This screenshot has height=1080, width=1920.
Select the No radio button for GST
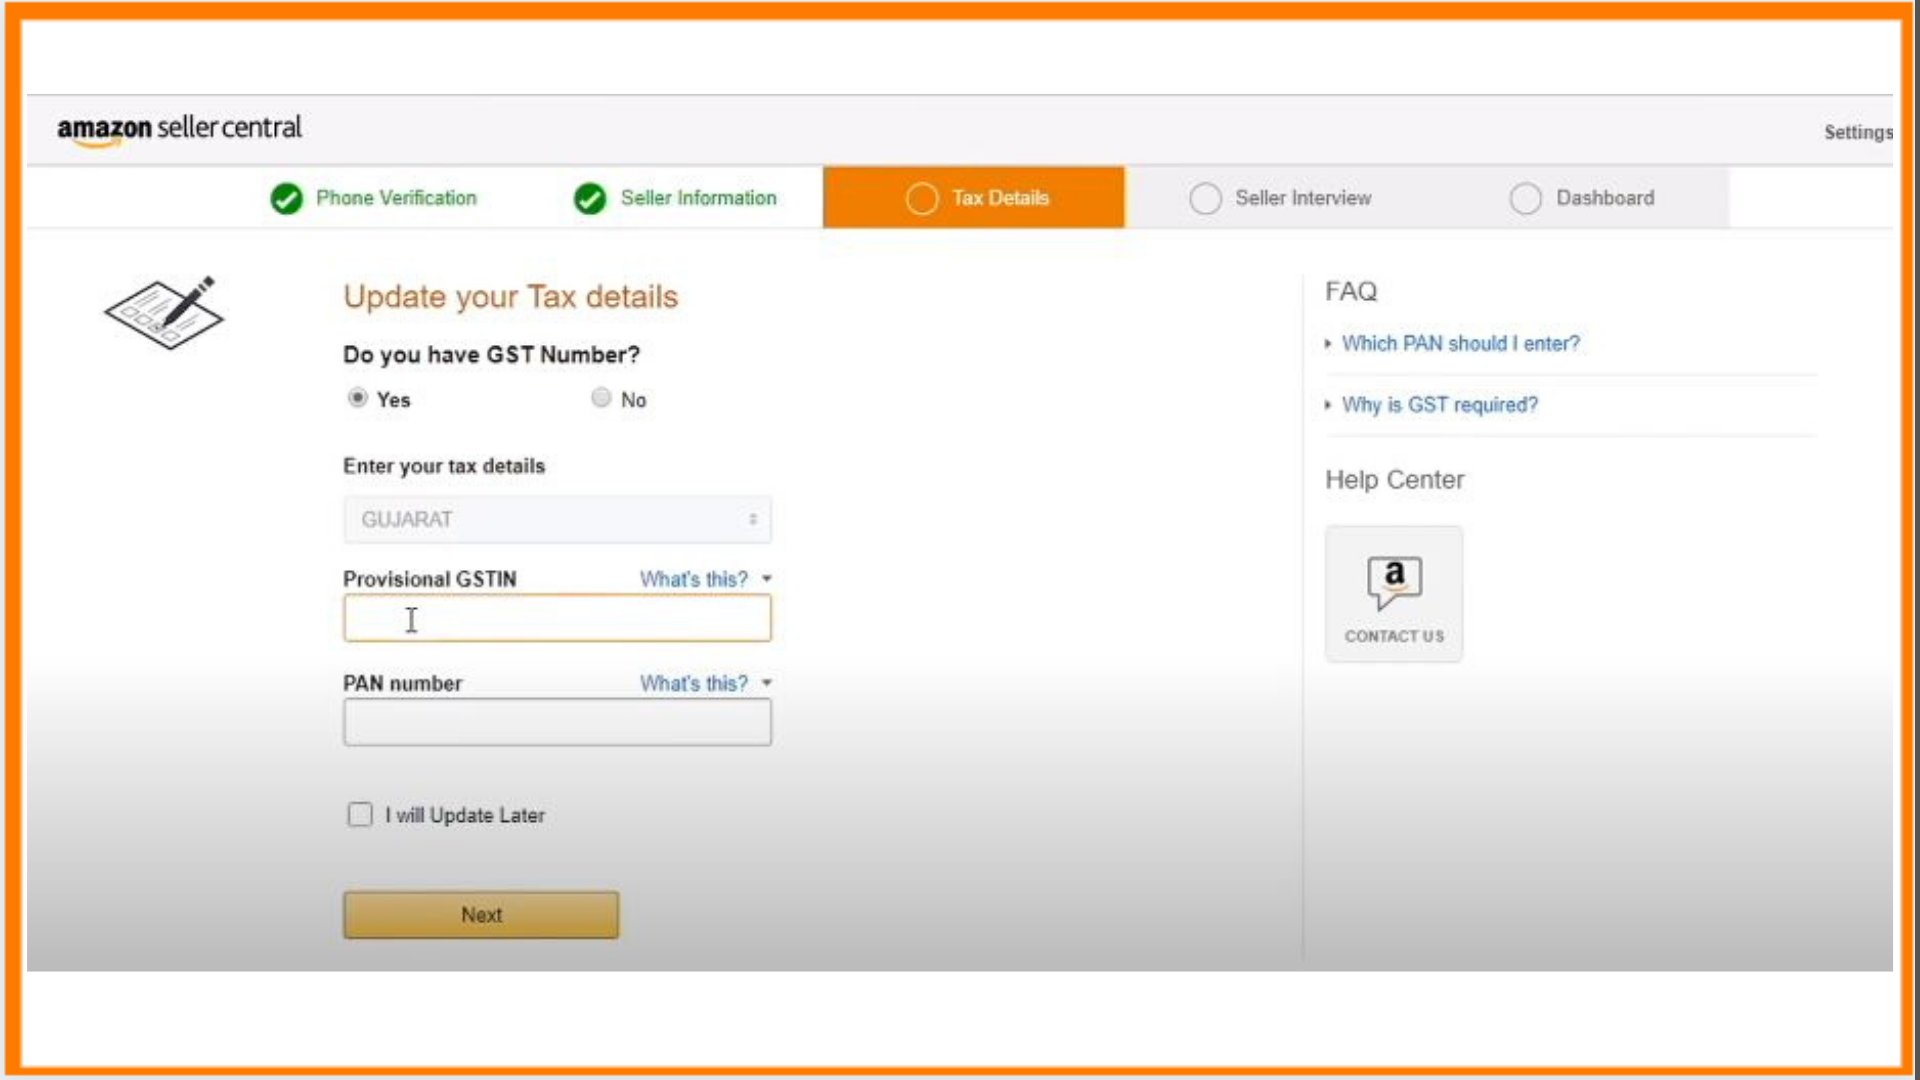click(x=599, y=398)
